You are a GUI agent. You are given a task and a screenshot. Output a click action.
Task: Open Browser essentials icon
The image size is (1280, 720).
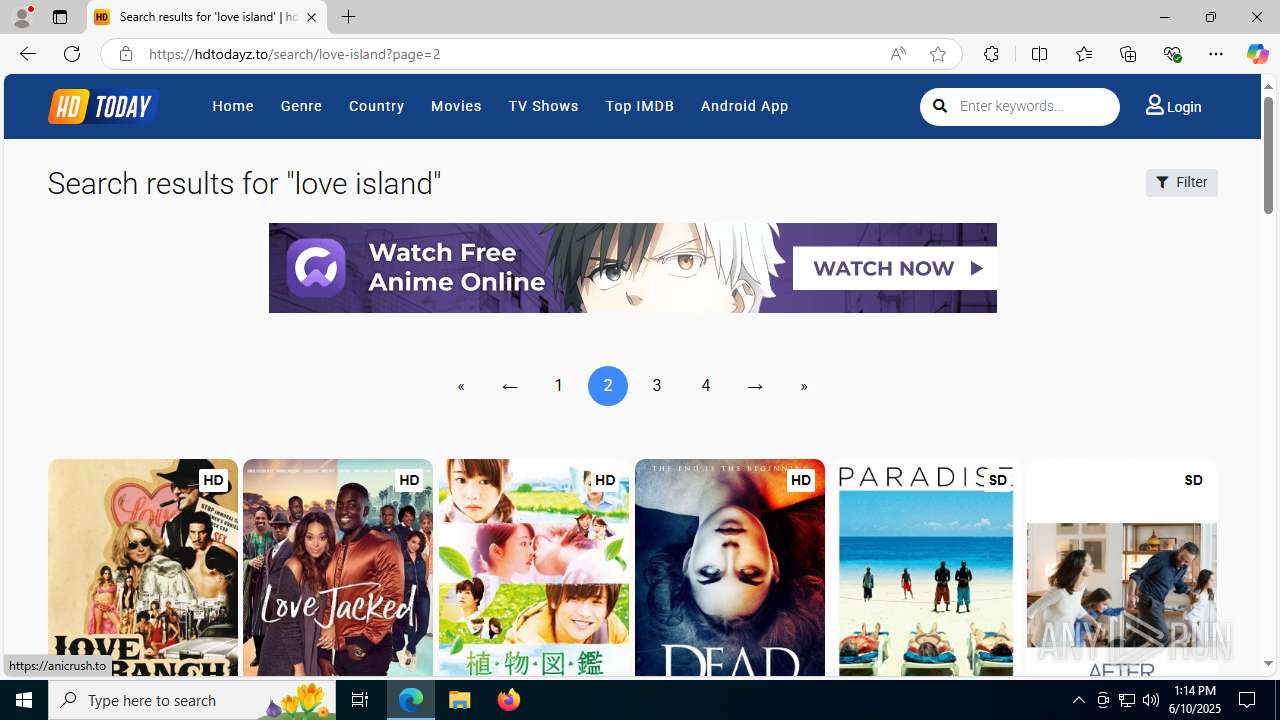pos(1172,54)
